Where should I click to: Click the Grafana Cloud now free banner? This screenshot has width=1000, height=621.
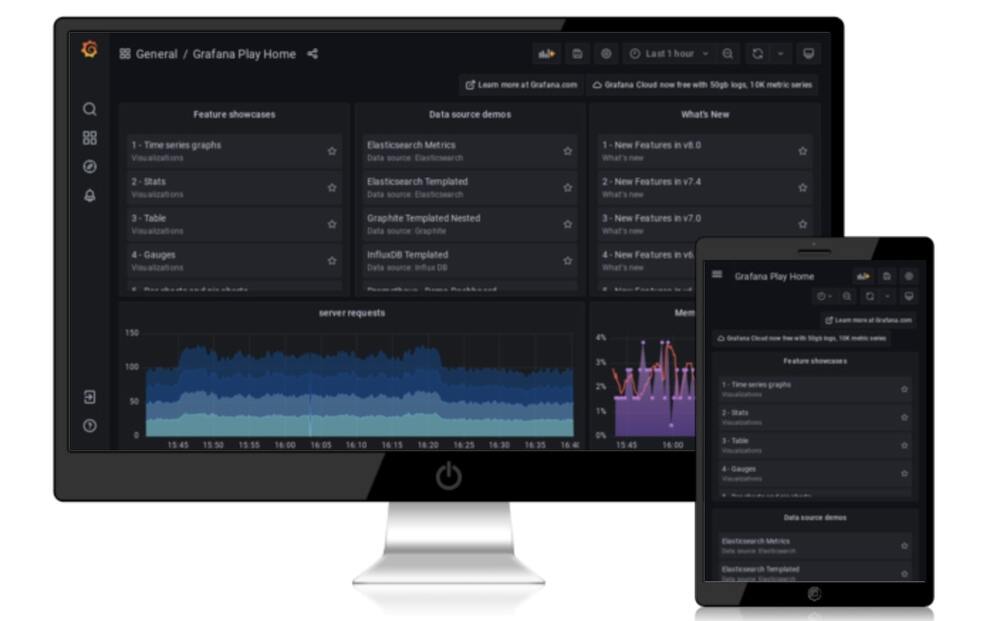click(x=702, y=85)
